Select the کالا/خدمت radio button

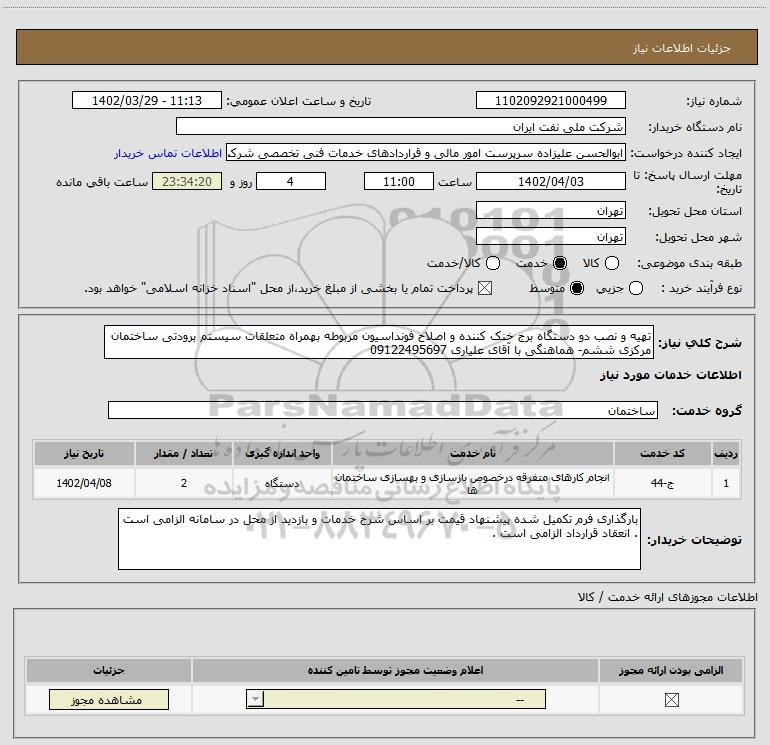point(493,263)
